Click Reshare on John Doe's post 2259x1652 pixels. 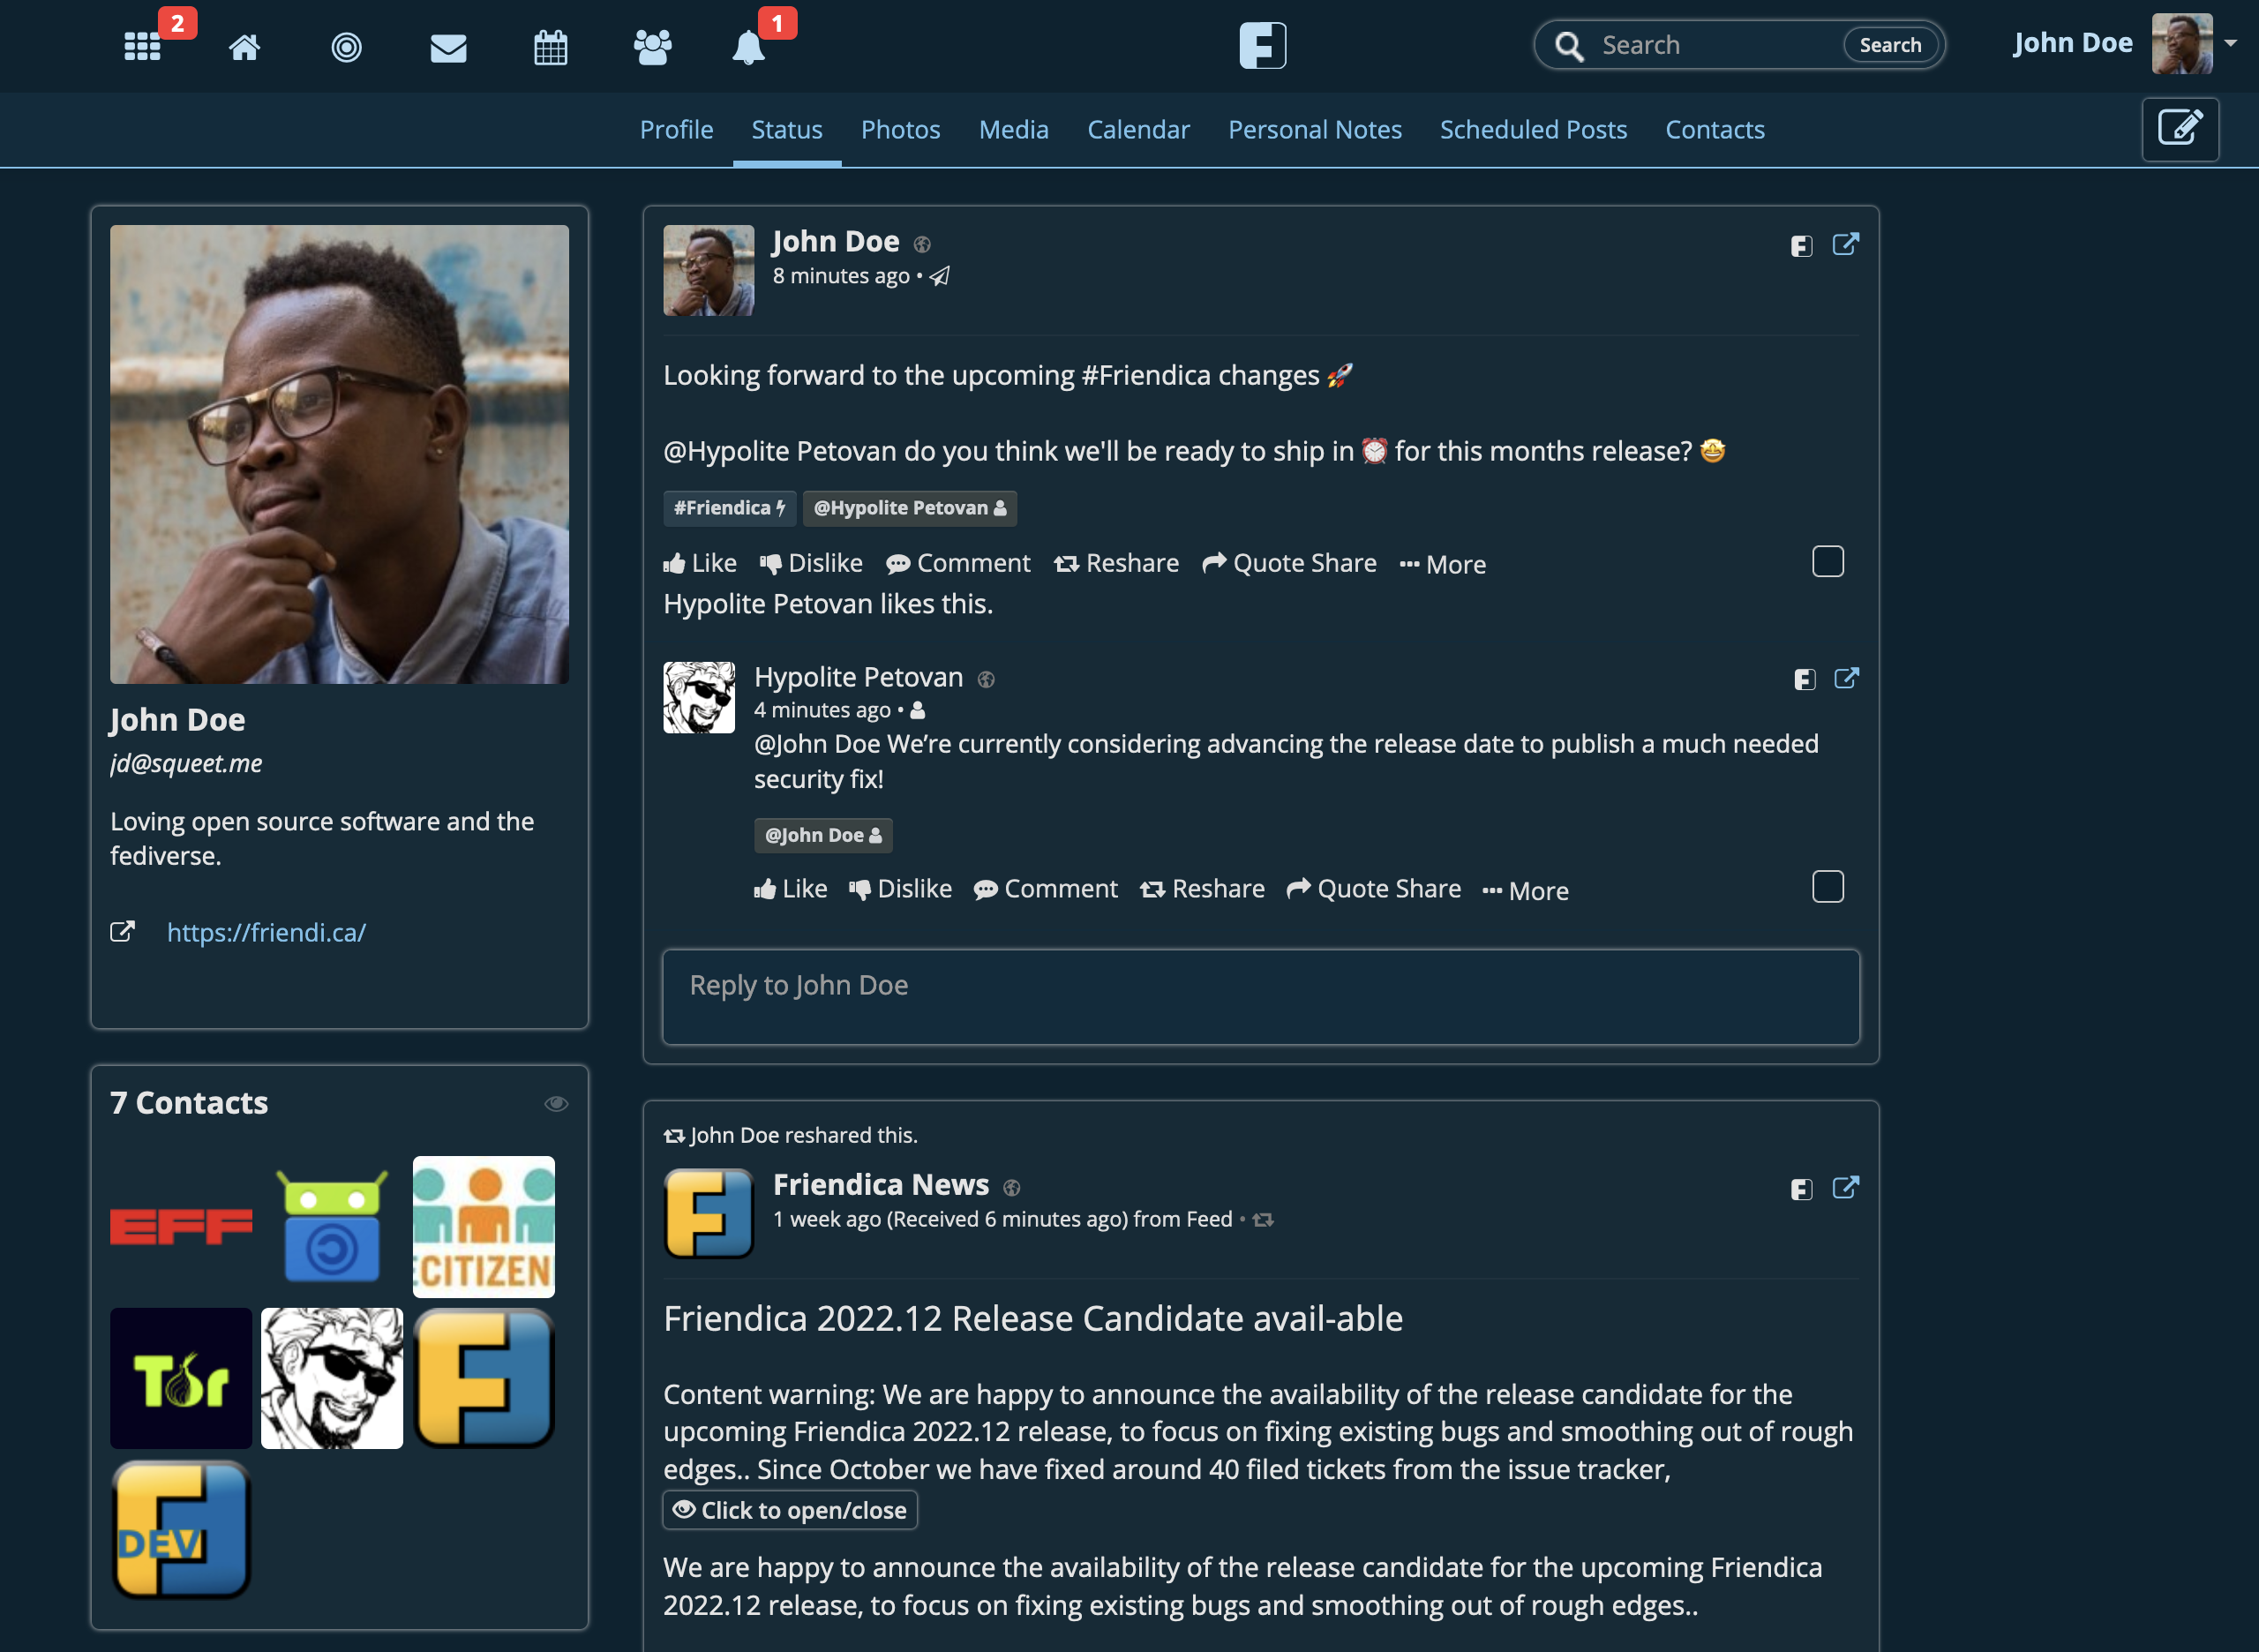[x=1115, y=563]
